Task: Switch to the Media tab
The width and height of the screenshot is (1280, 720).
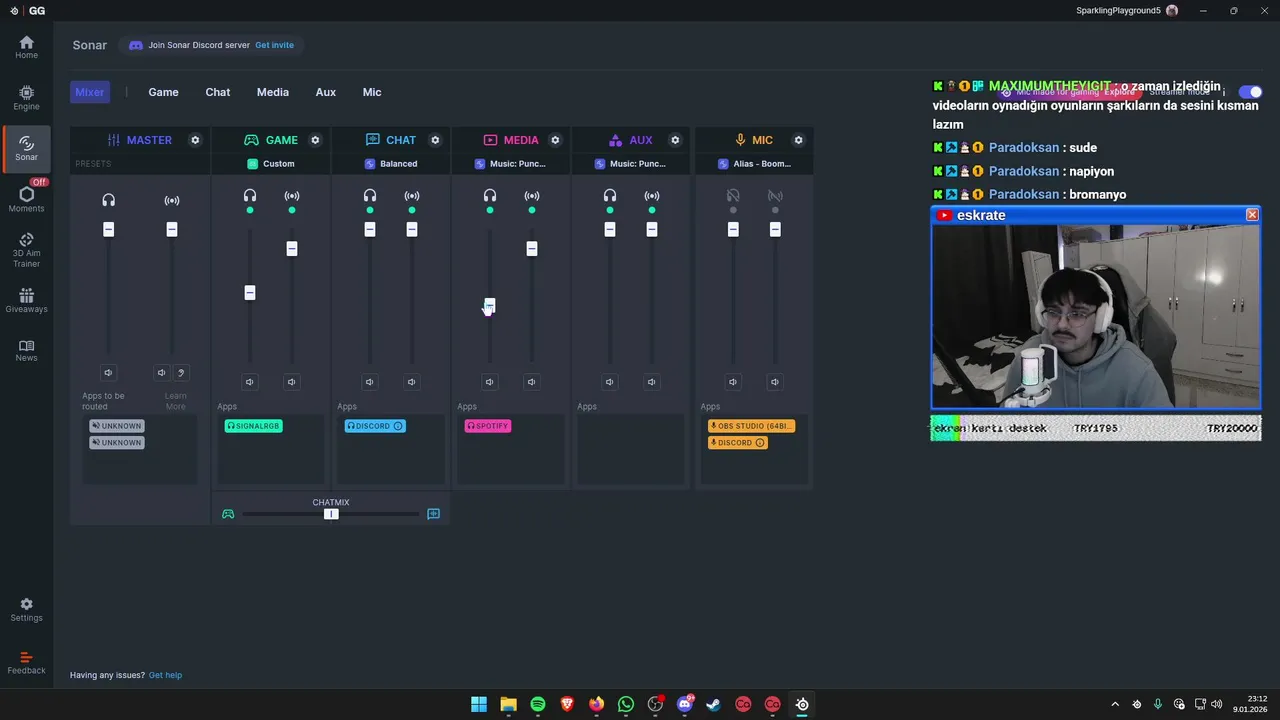Action: click(273, 92)
